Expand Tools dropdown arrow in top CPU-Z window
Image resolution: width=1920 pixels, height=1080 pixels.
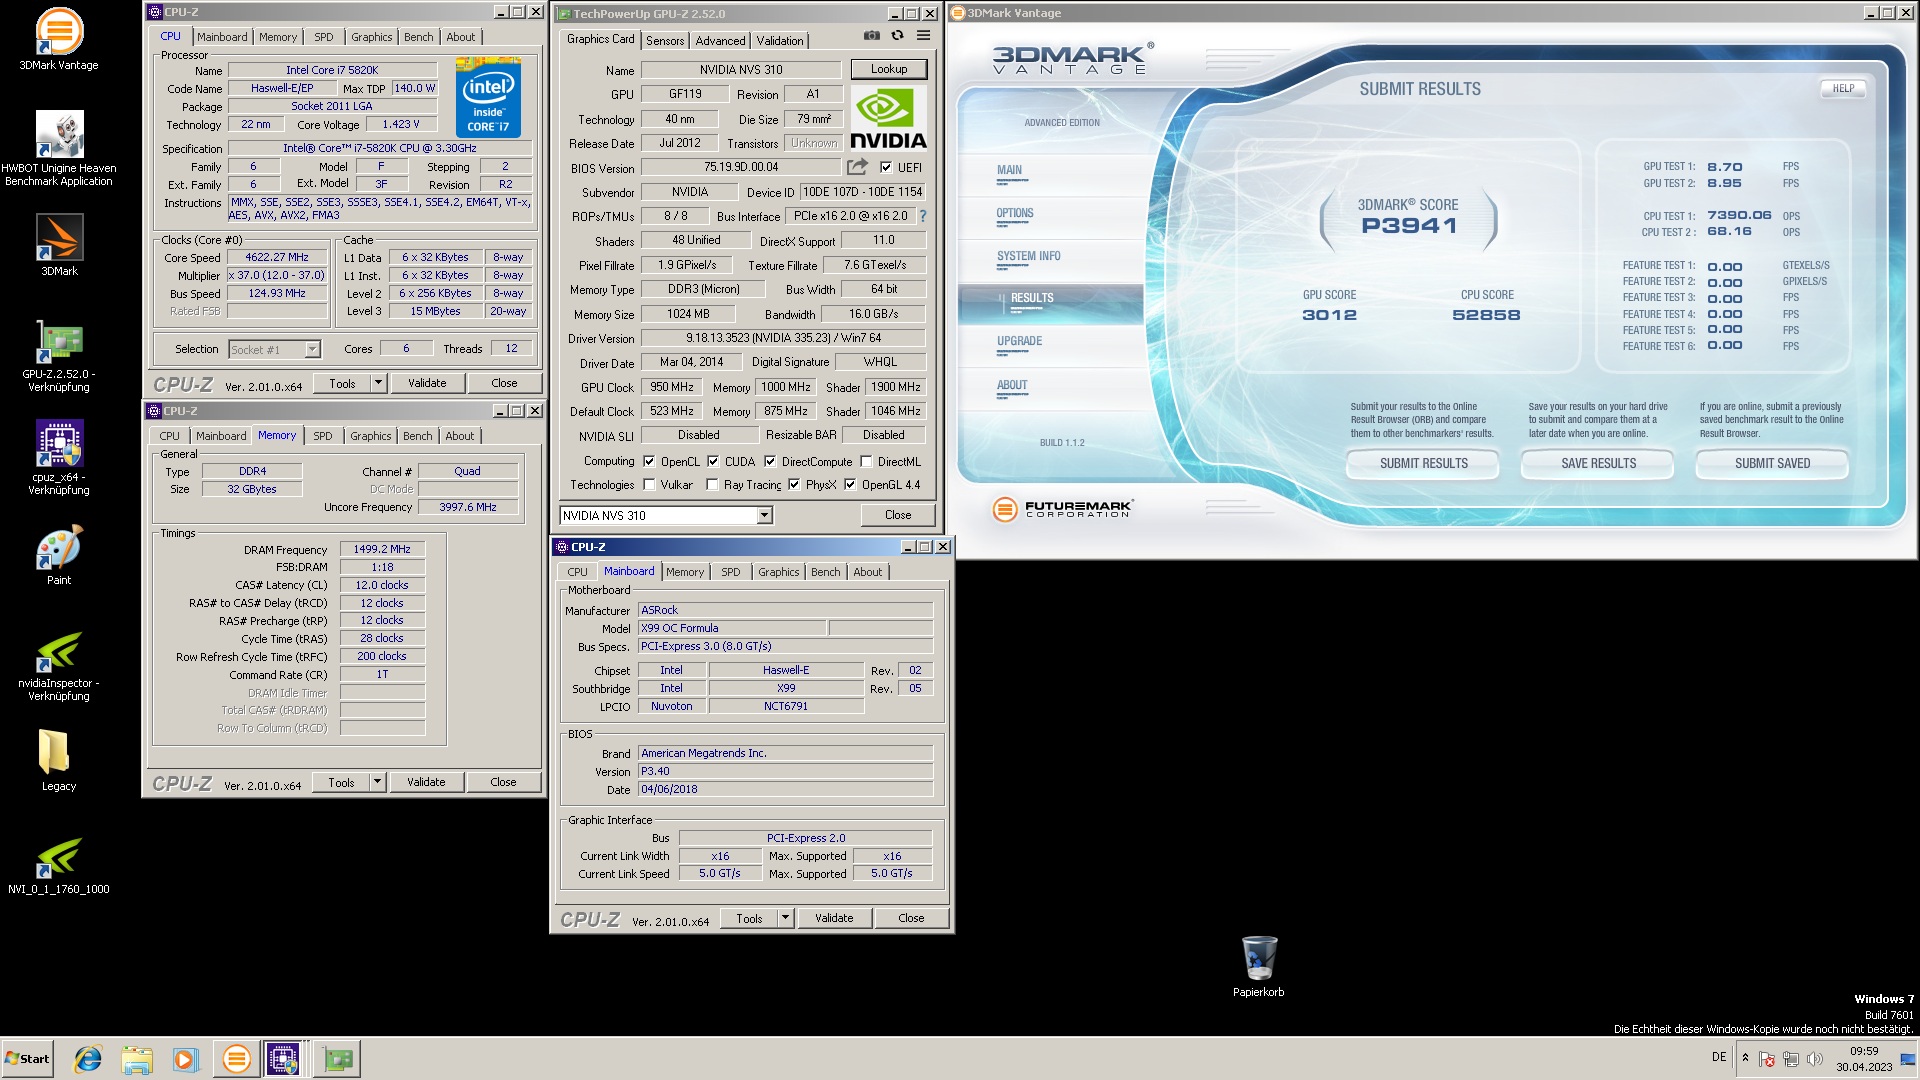click(378, 383)
